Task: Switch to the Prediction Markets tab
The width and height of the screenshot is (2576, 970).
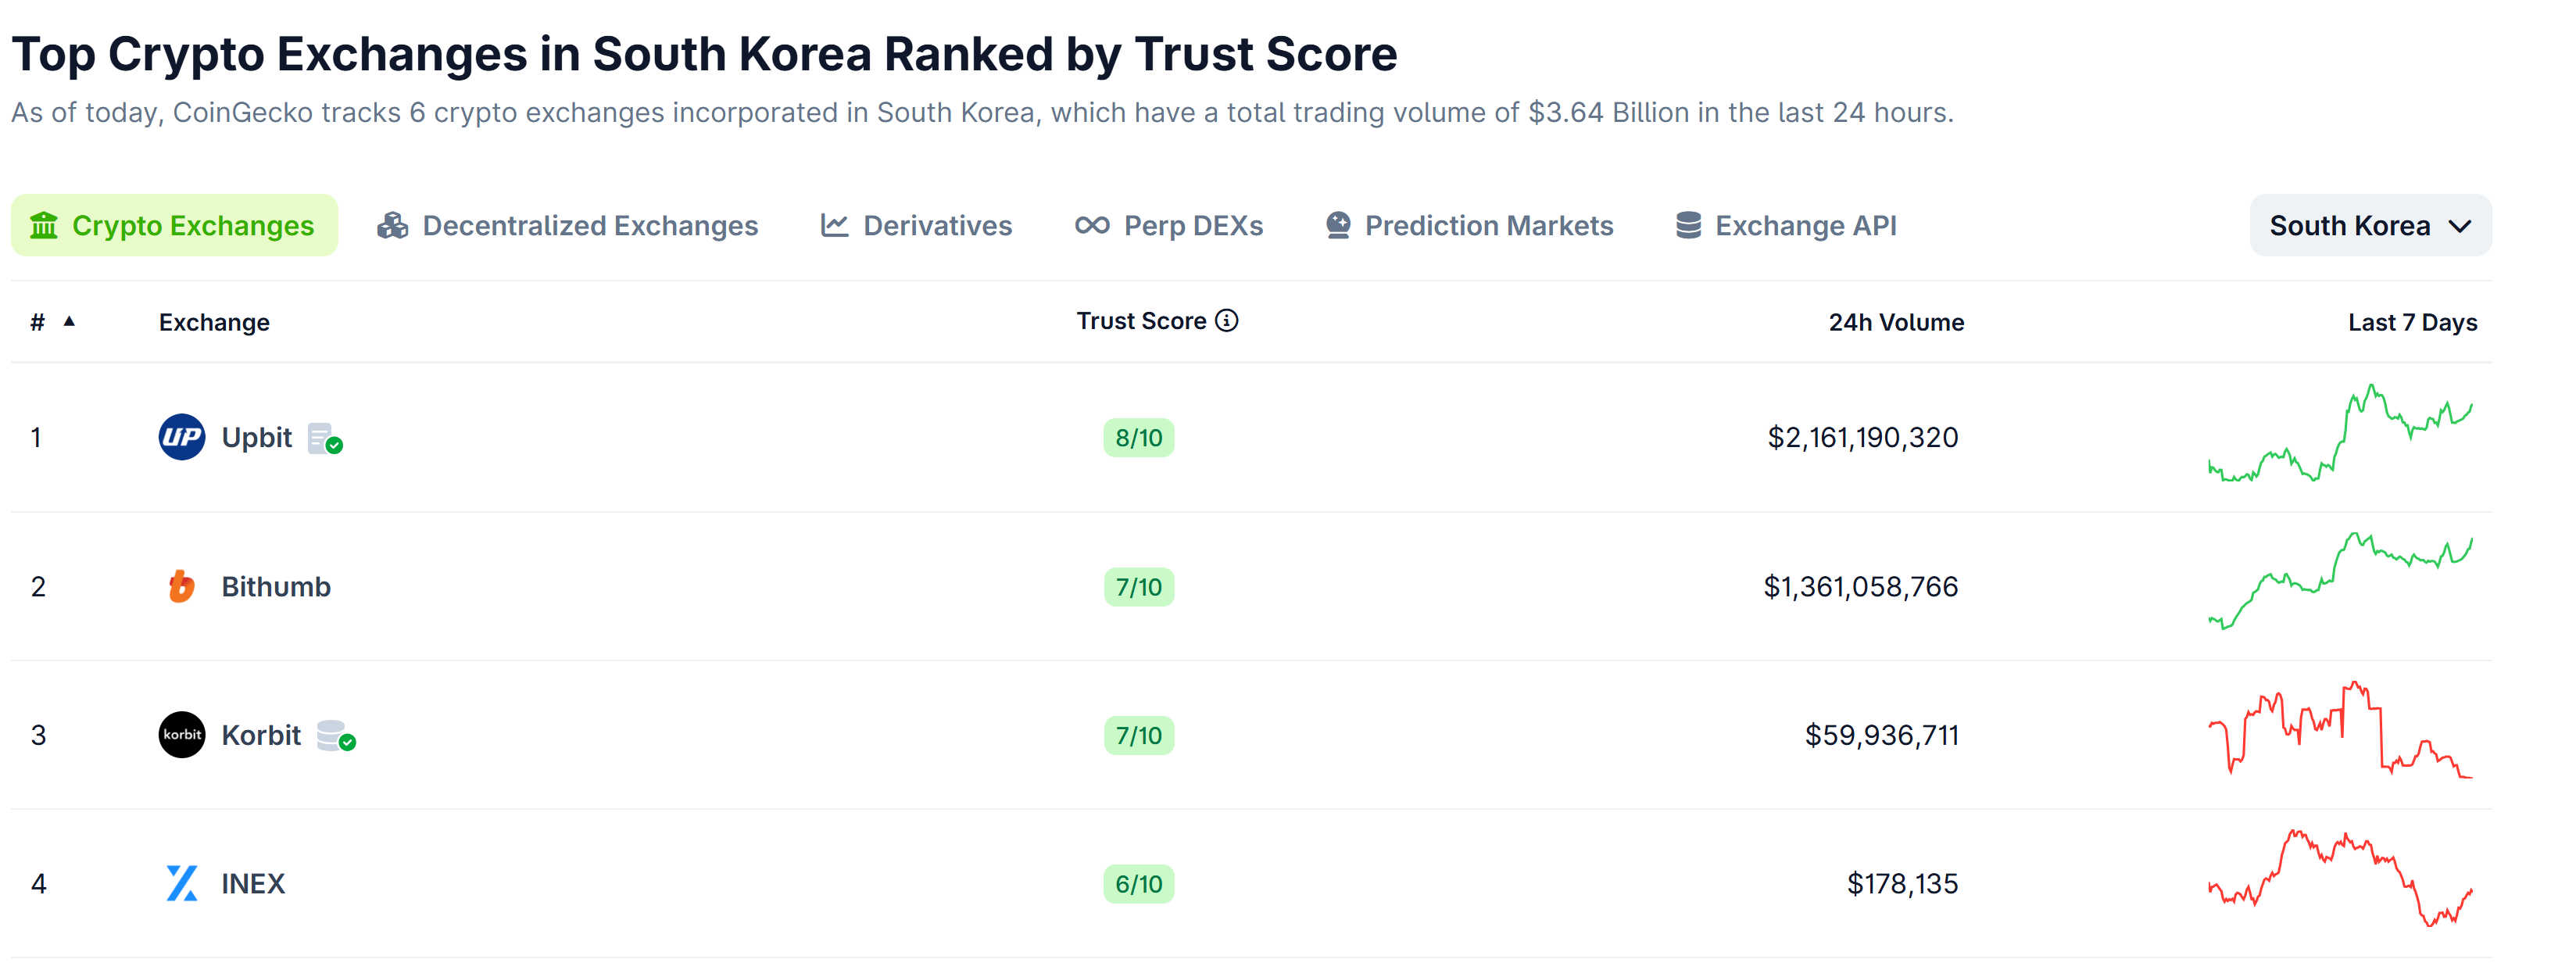Action: pyautogui.click(x=1488, y=225)
